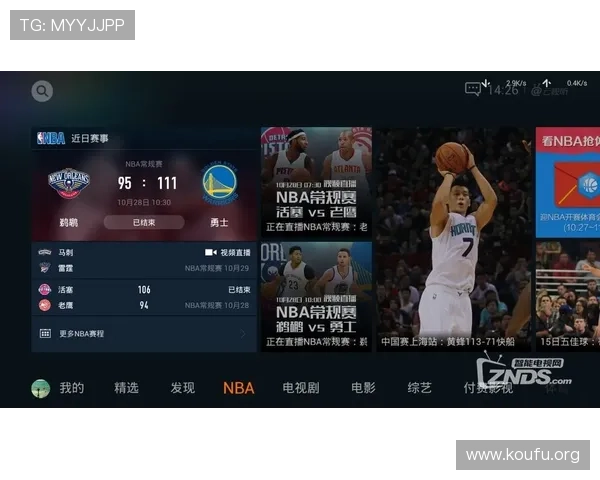Click the Spurs logo next to 马刺
The image size is (600, 480).
[45, 252]
